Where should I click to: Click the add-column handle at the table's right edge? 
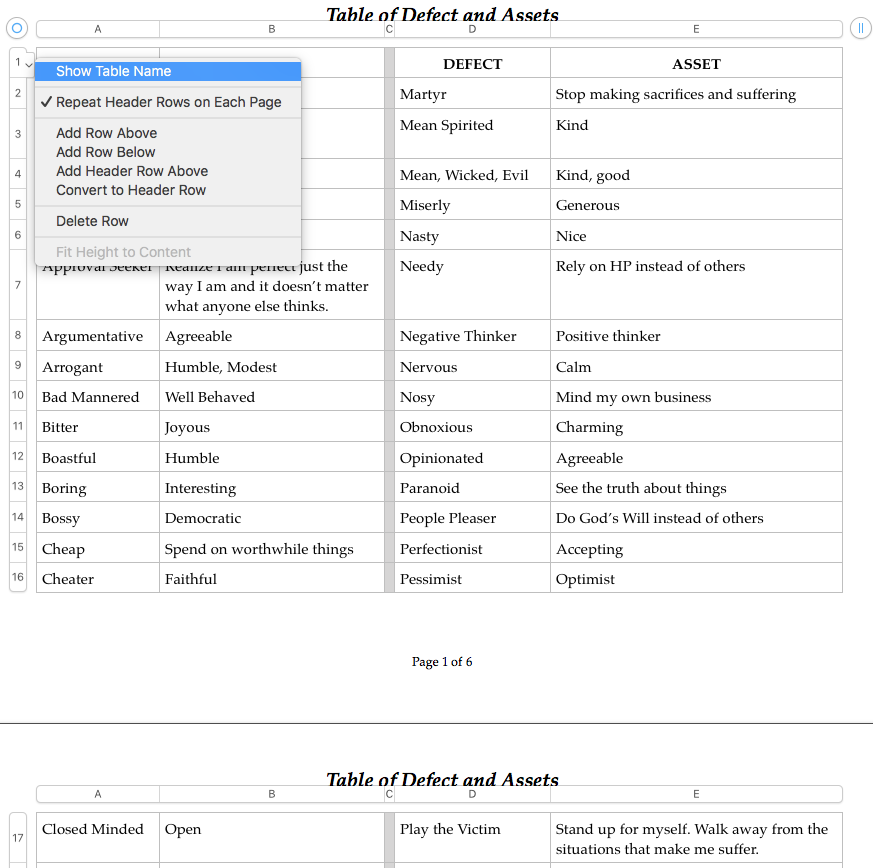860,28
